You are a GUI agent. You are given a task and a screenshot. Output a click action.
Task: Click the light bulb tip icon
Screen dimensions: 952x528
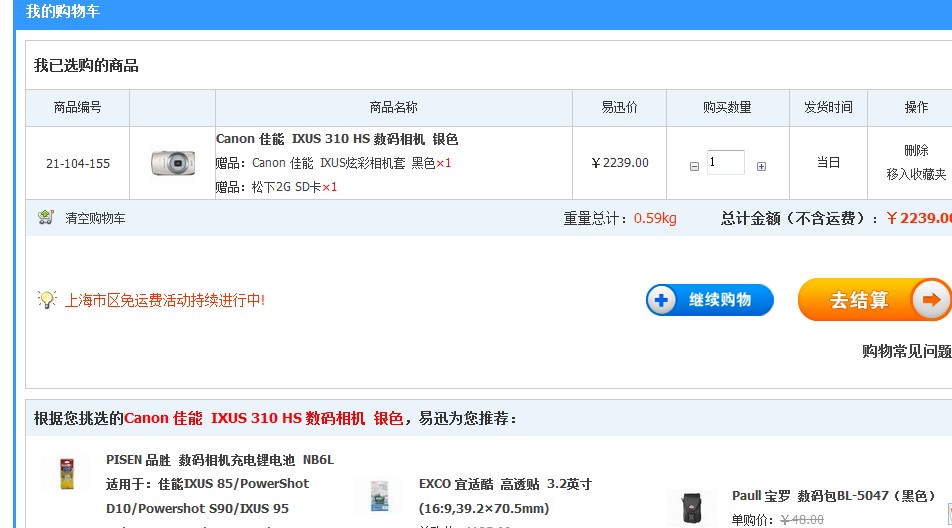pyautogui.click(x=47, y=299)
